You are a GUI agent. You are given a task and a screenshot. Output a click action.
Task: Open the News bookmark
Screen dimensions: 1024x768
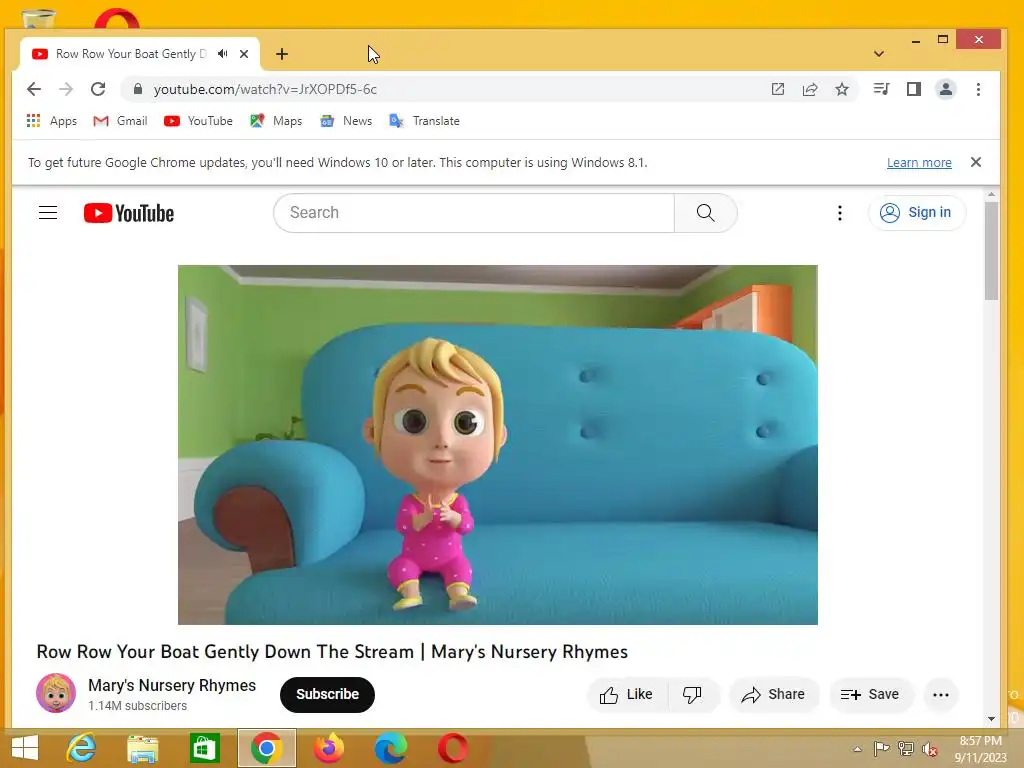pos(346,121)
